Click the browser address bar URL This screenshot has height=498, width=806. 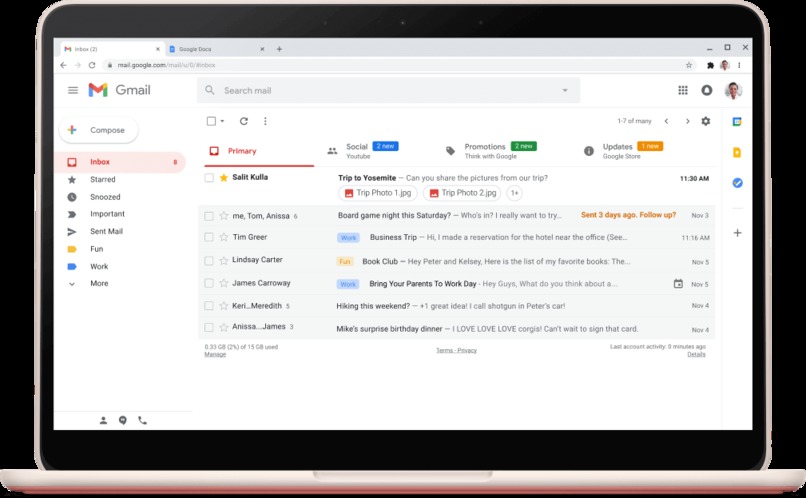click(x=166, y=65)
